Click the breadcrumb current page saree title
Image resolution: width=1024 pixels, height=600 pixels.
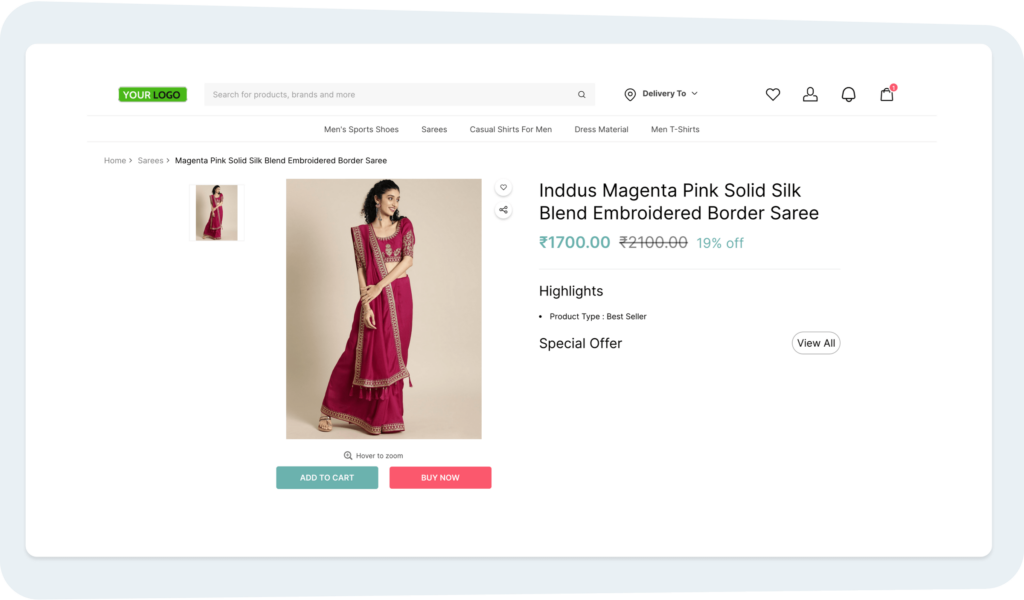point(281,161)
